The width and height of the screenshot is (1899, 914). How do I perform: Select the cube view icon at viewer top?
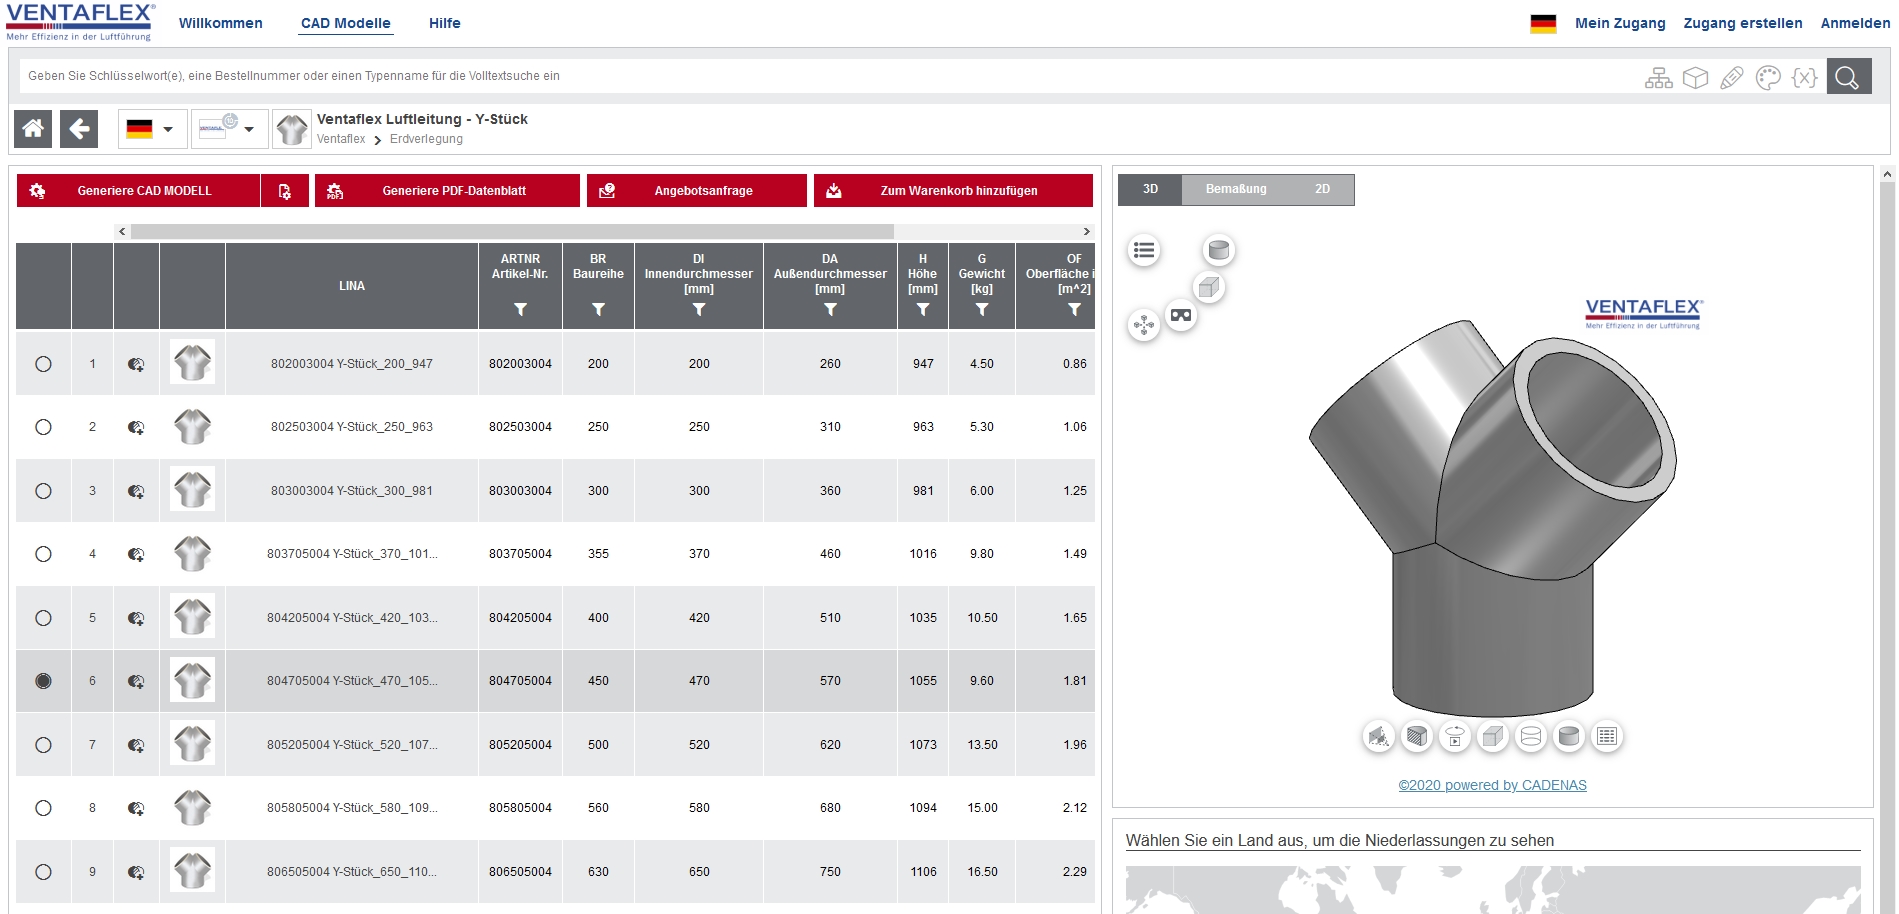click(1209, 288)
